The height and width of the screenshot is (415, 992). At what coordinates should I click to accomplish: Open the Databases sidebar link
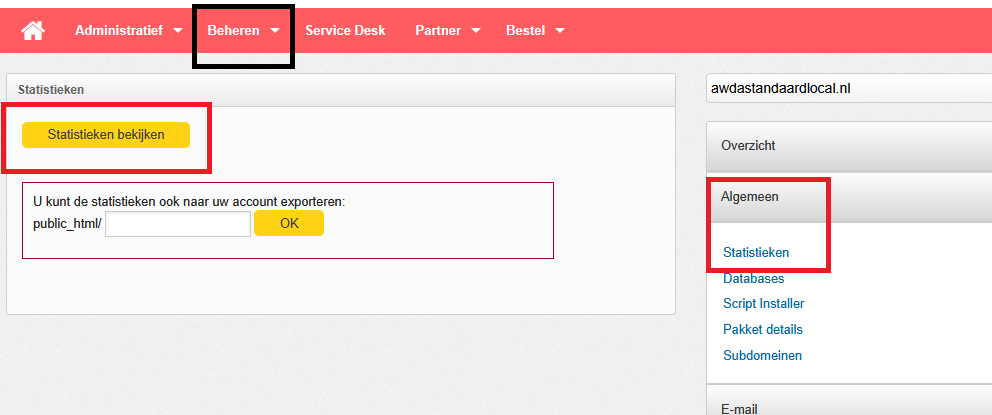click(753, 278)
